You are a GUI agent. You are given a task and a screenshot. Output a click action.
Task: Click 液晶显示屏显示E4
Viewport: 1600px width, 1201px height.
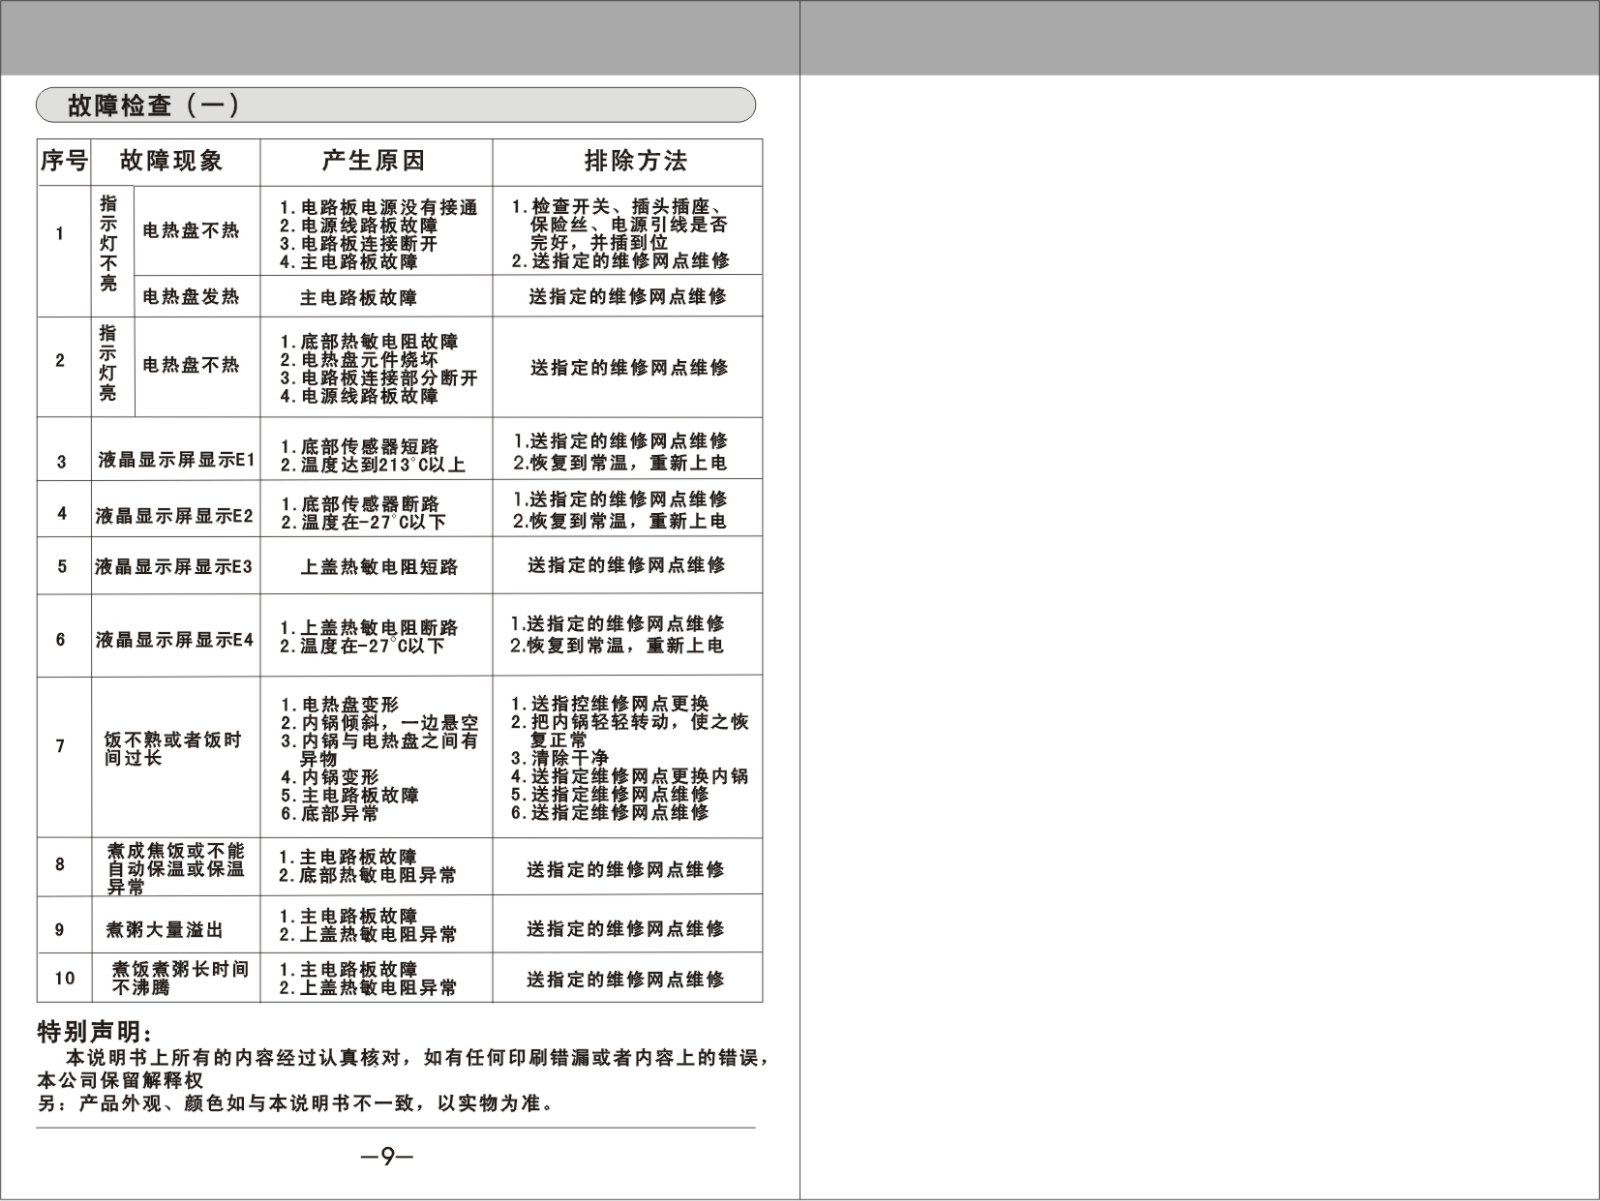[x=175, y=639]
